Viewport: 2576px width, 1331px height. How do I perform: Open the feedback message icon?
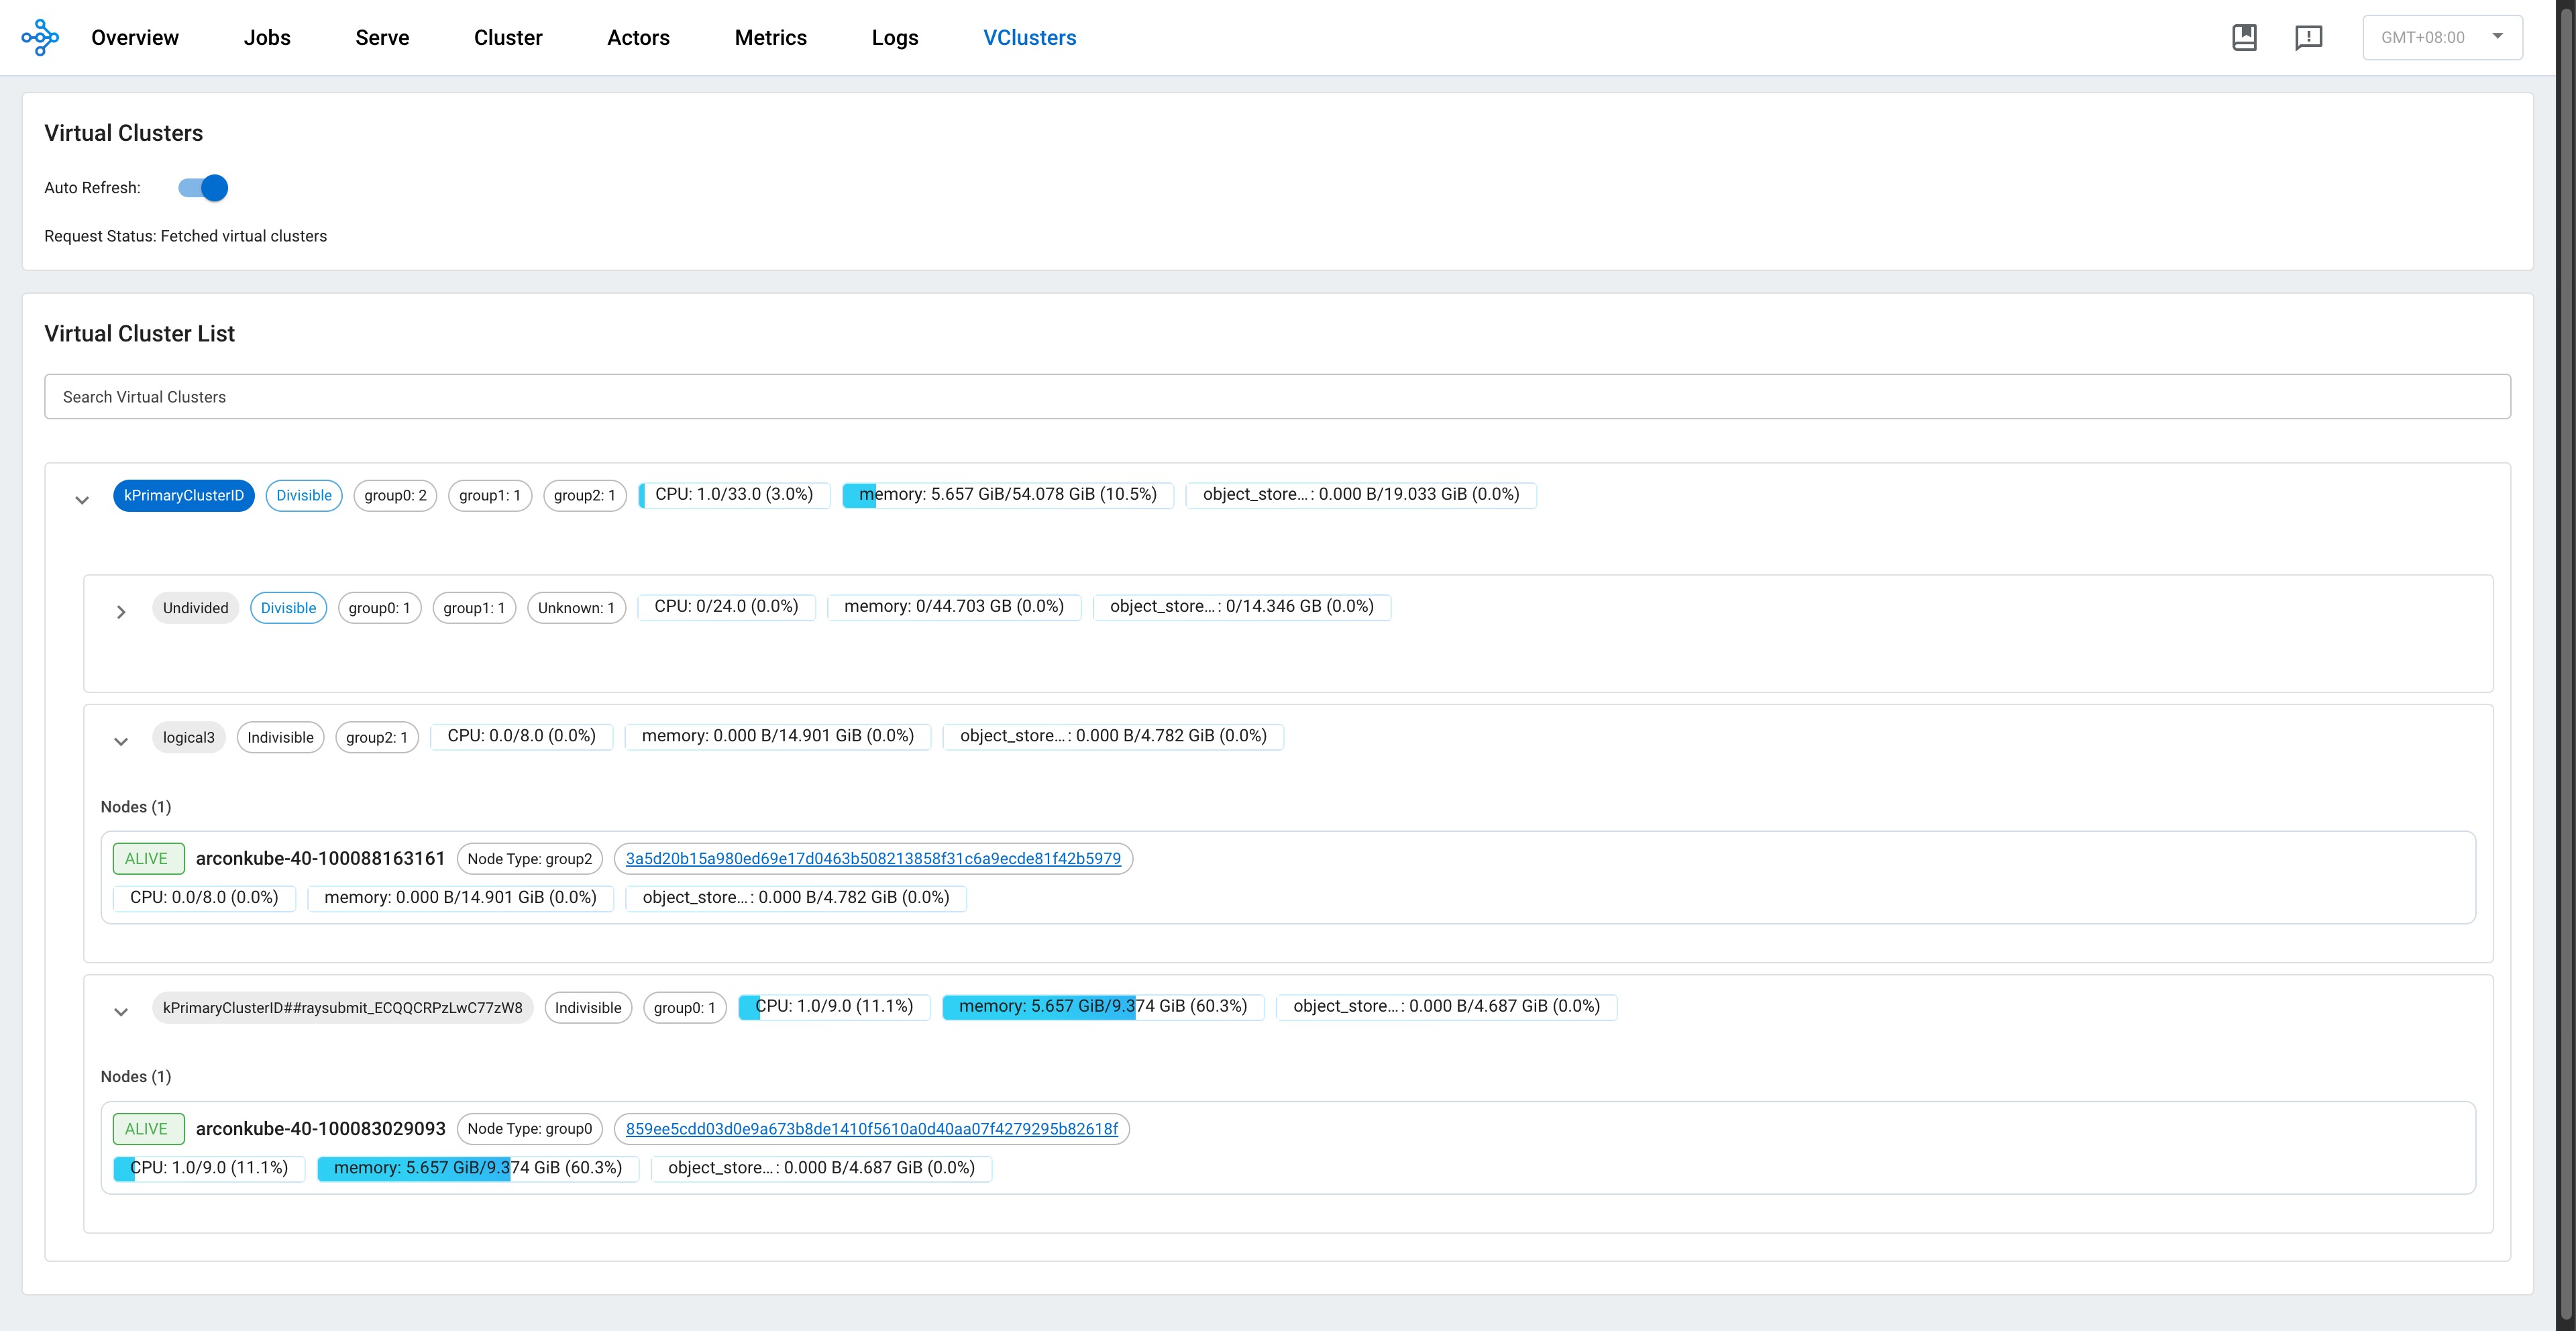pos(2308,38)
